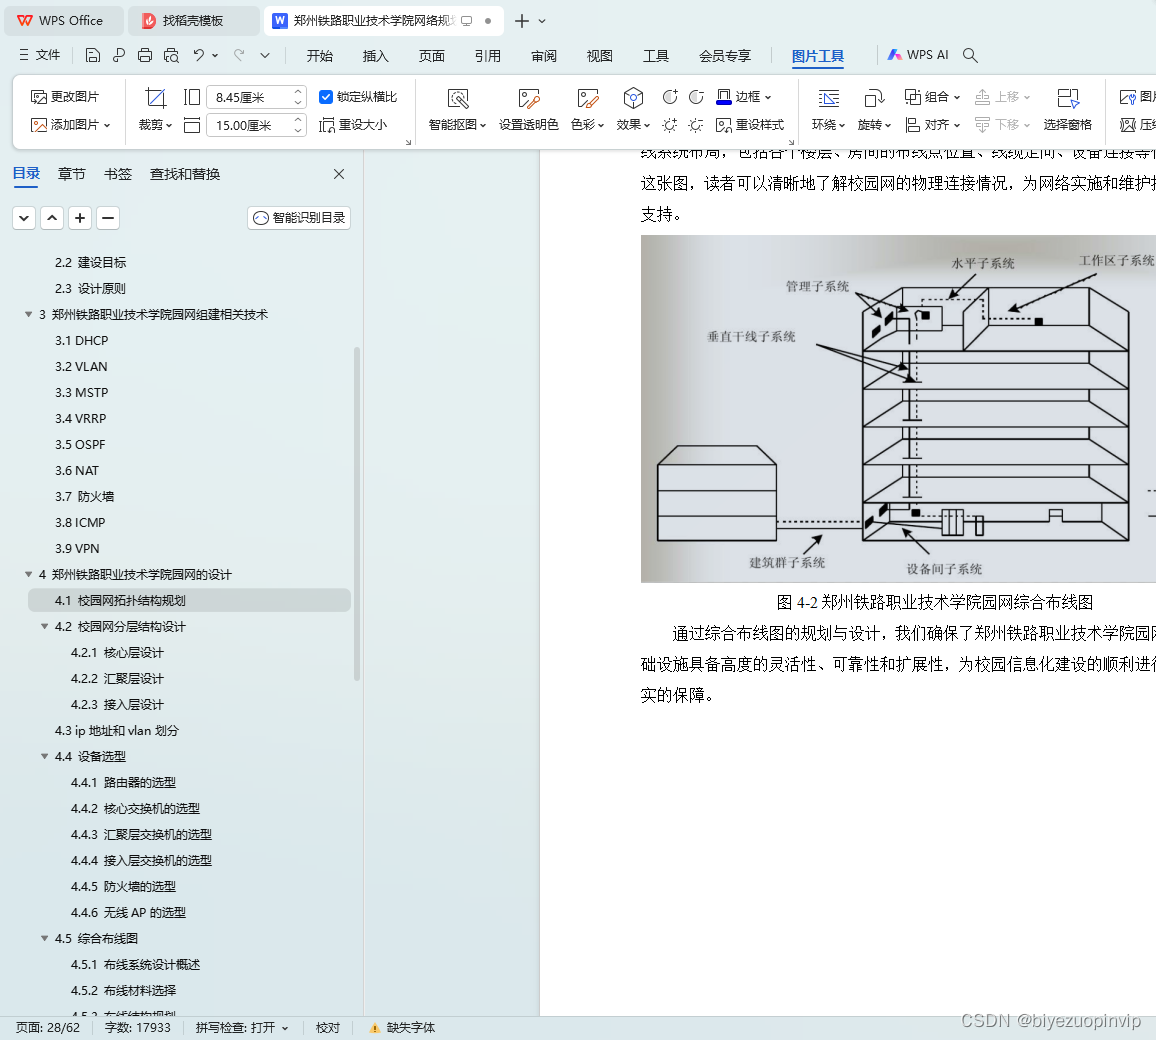
Task: Click 智能识别目录 button
Action: pos(299,217)
